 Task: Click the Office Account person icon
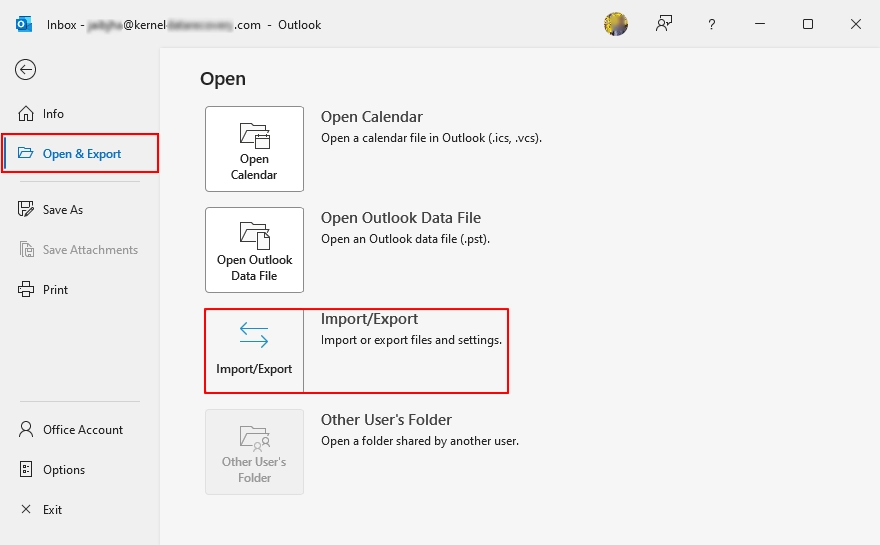tap(26, 429)
